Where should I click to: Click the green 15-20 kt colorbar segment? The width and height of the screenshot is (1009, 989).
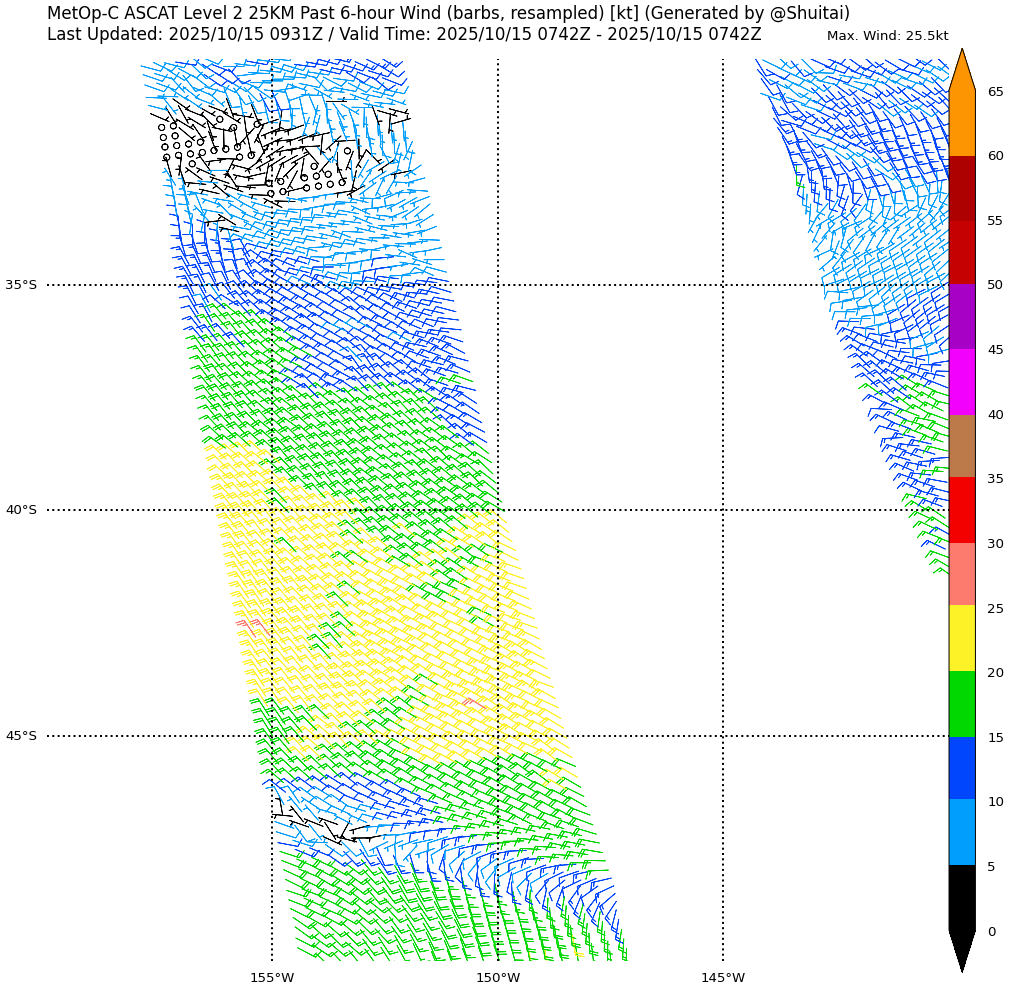[961, 704]
